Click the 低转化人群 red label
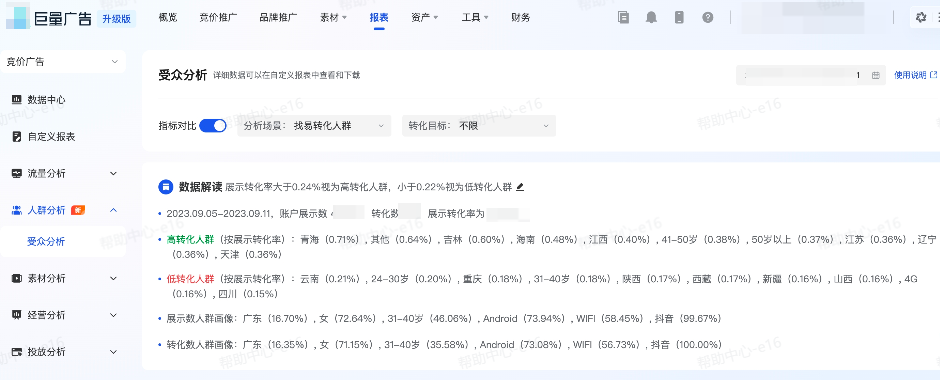Image resolution: width=940 pixels, height=380 pixels. [x=190, y=279]
